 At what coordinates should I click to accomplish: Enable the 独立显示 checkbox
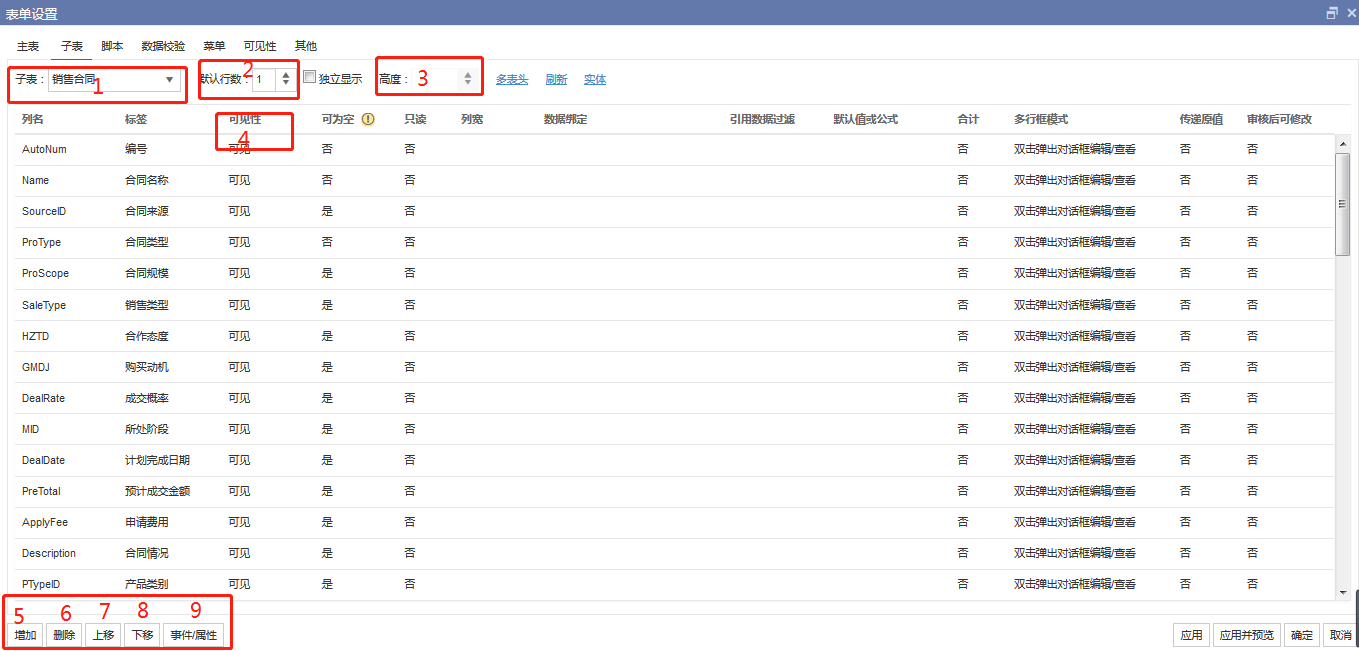[310, 77]
